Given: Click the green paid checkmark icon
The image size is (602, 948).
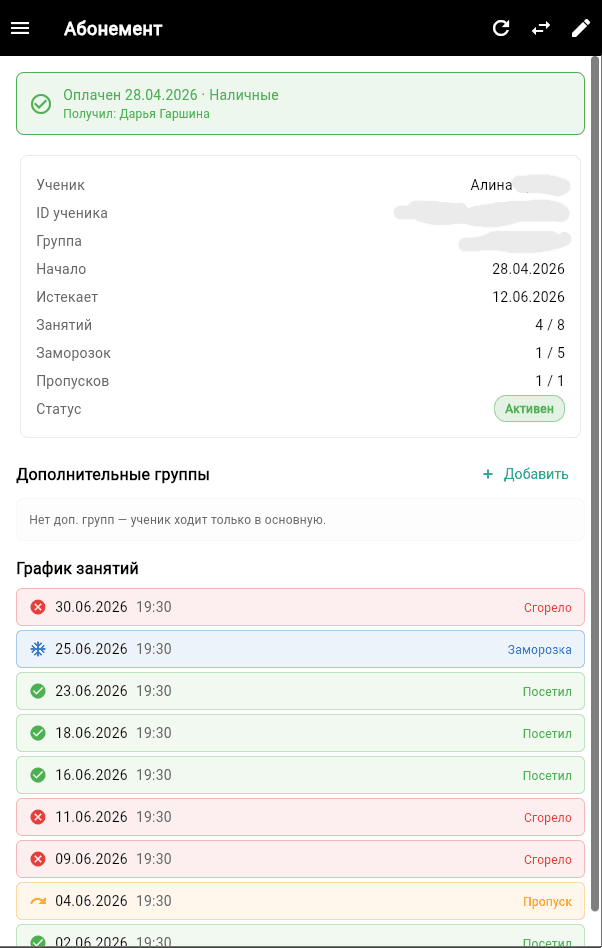Looking at the screenshot, I should pyautogui.click(x=41, y=103).
